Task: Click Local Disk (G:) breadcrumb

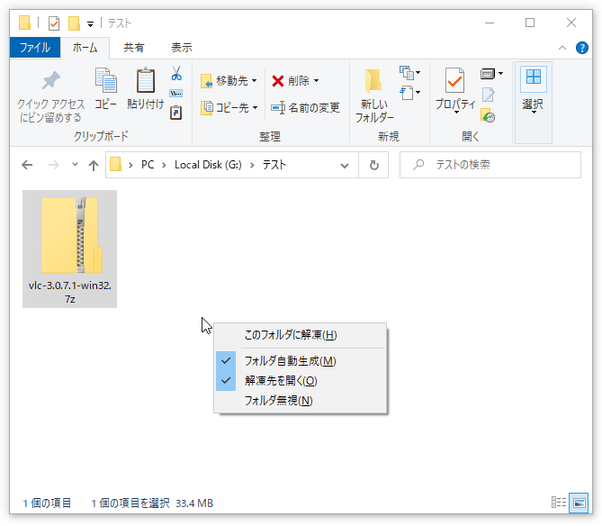Action: 208,165
